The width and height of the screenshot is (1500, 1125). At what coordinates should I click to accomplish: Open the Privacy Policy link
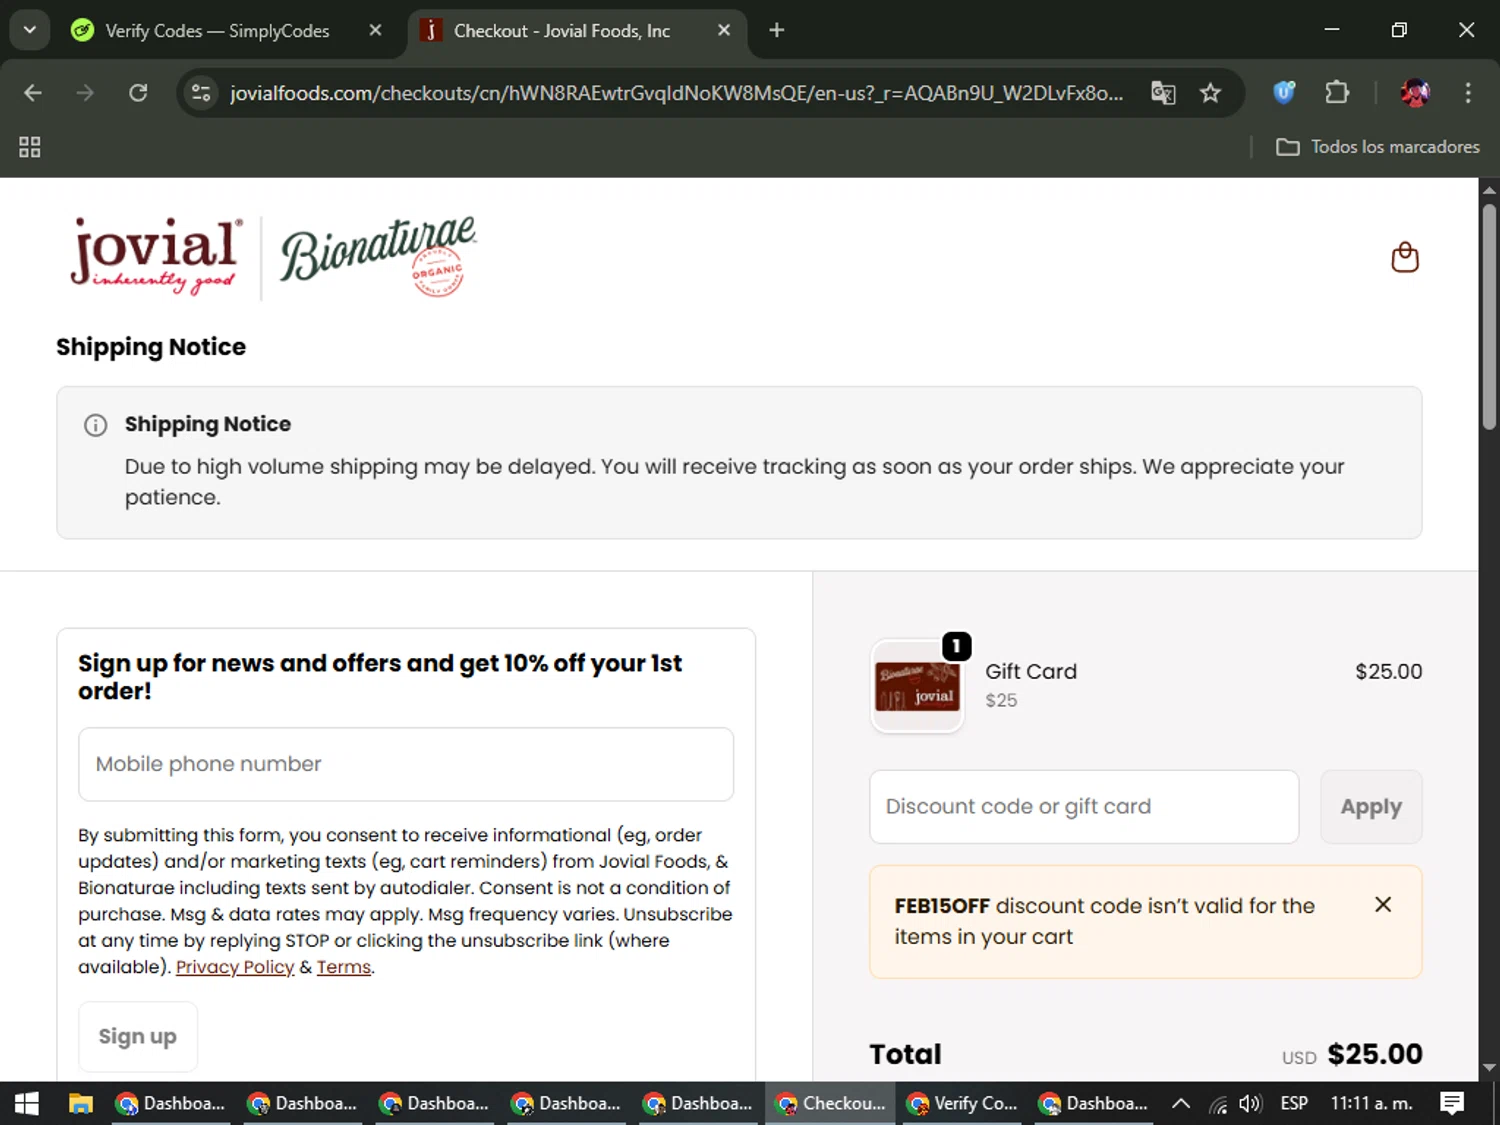click(x=235, y=967)
